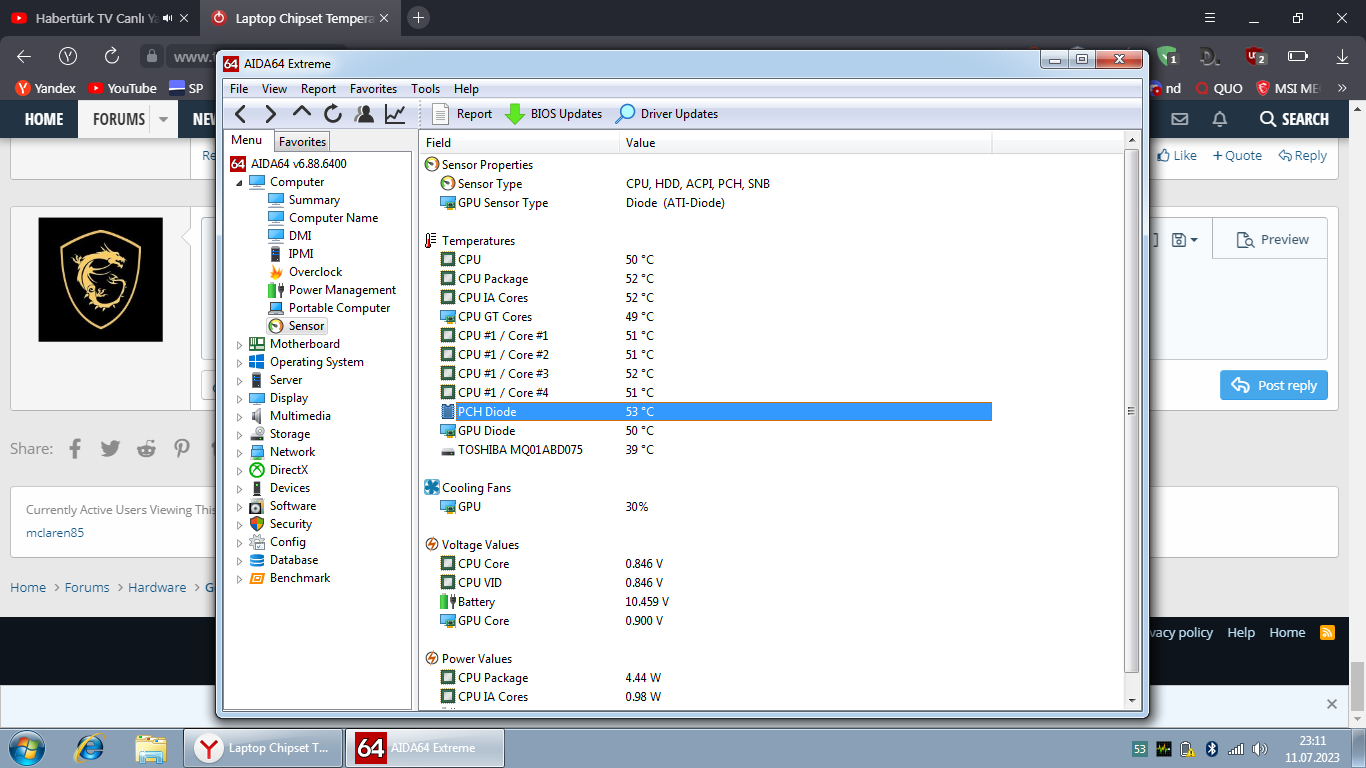Expand the Multimedia tree node

pyautogui.click(x=239, y=417)
